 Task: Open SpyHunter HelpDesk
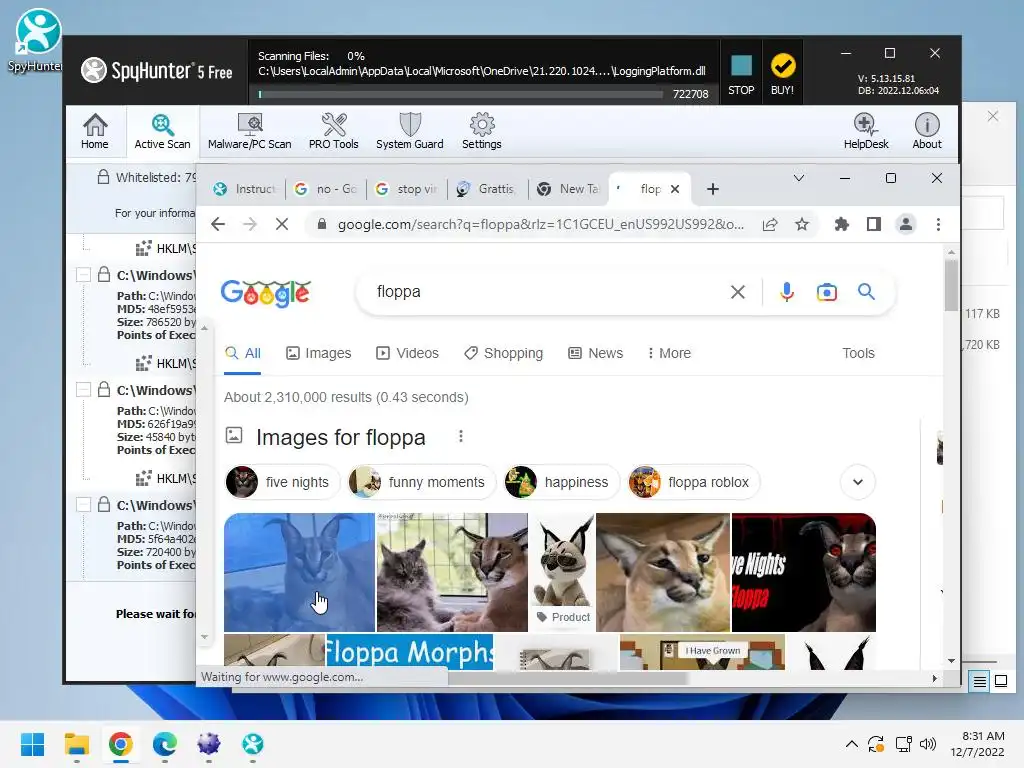[x=865, y=131]
